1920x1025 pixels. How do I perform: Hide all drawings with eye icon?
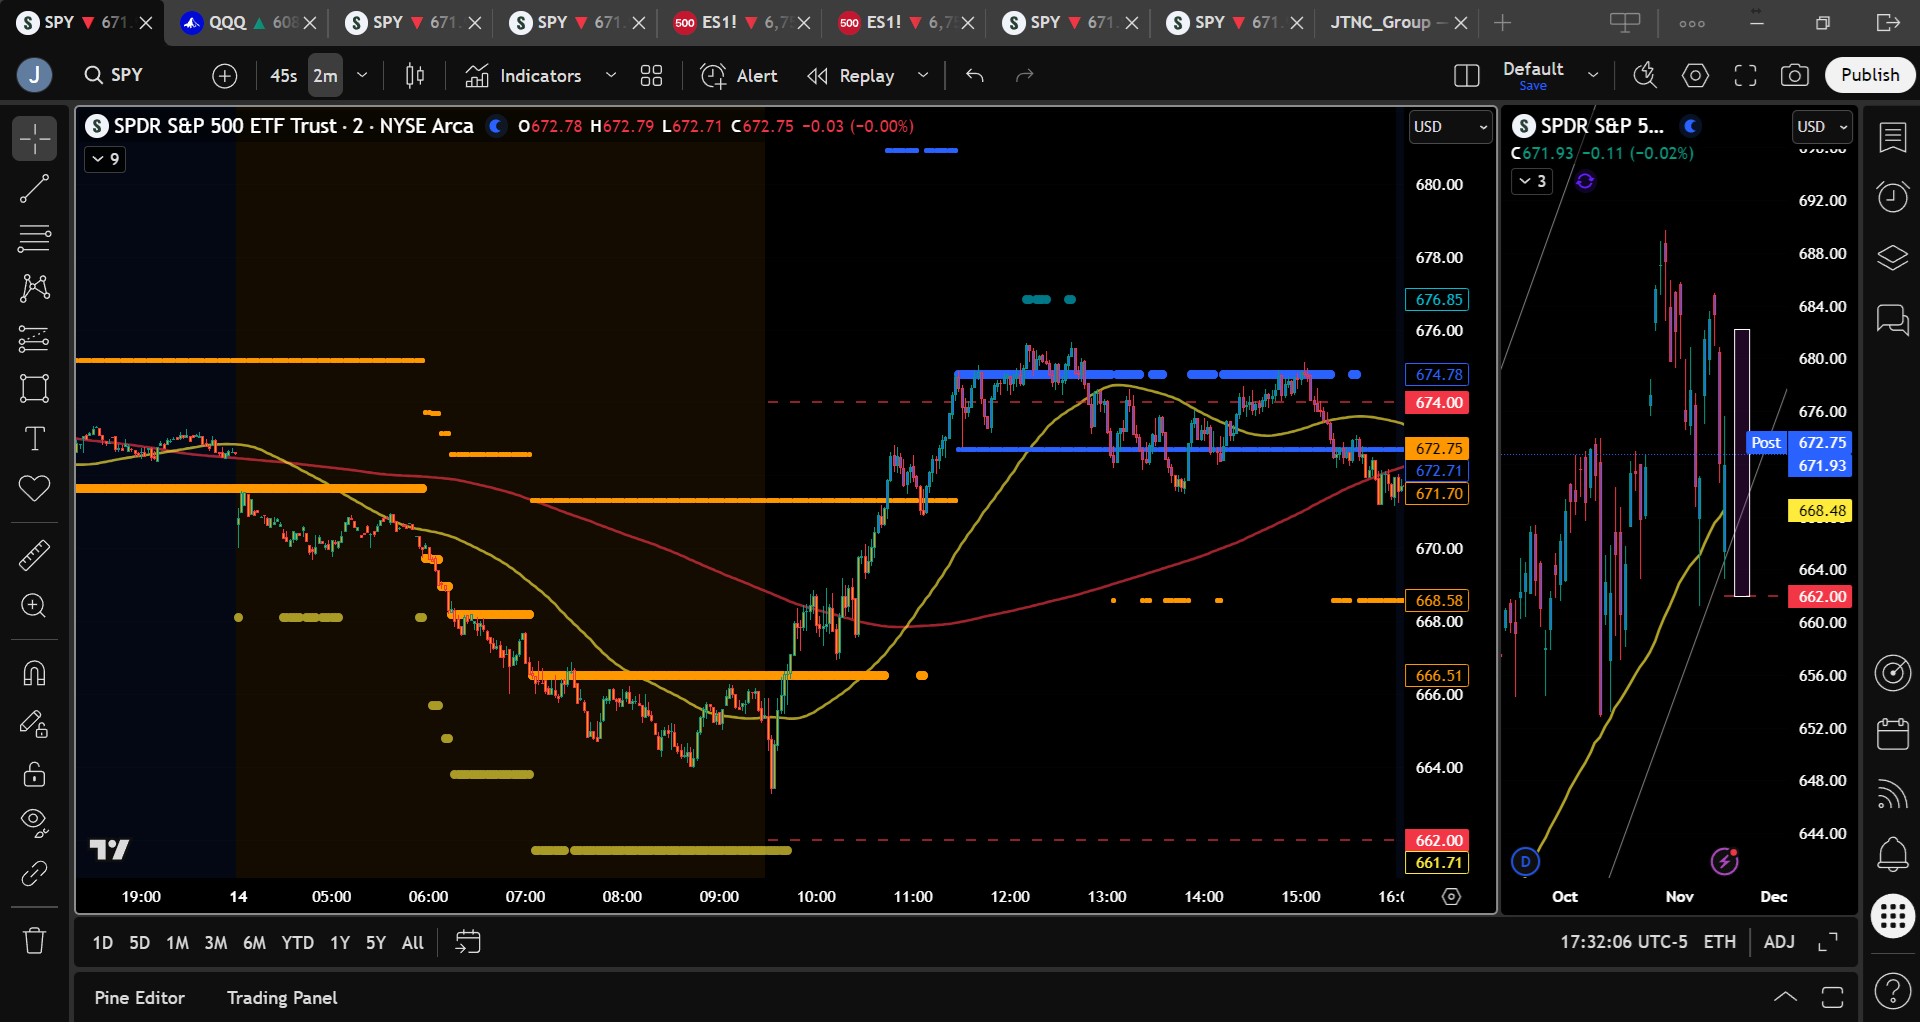pos(34,823)
